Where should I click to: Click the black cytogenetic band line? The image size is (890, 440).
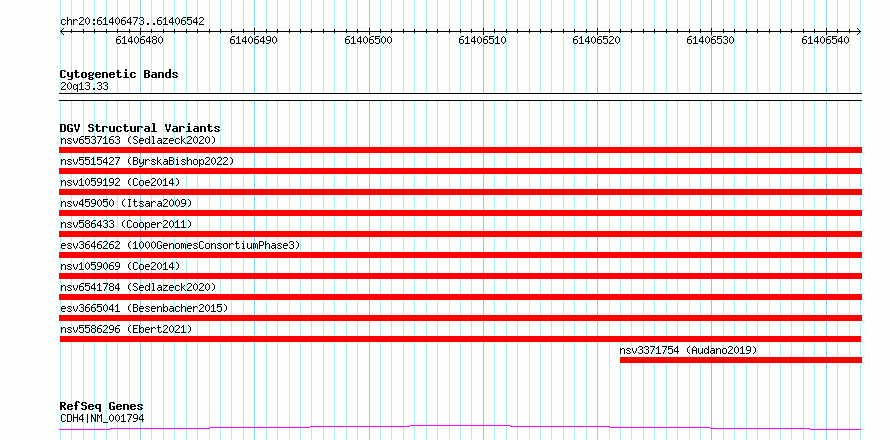click(x=460, y=97)
